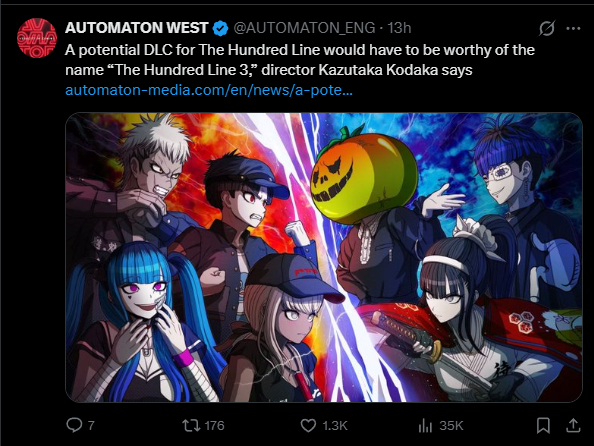This screenshot has height=446, width=594.
Task: Click the repost arrows icon
Action: tap(191, 426)
